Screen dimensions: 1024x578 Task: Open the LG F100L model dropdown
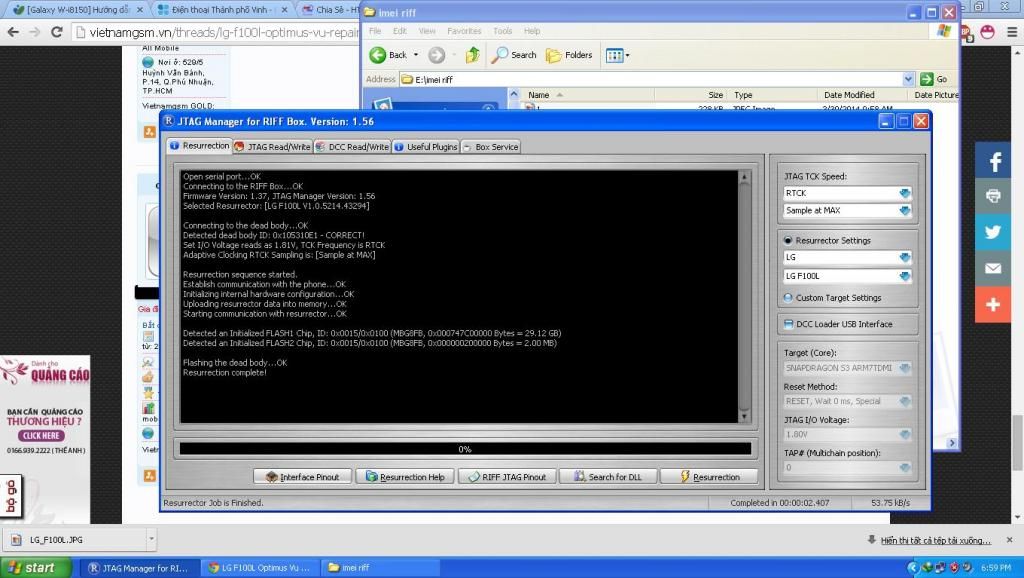tap(904, 276)
